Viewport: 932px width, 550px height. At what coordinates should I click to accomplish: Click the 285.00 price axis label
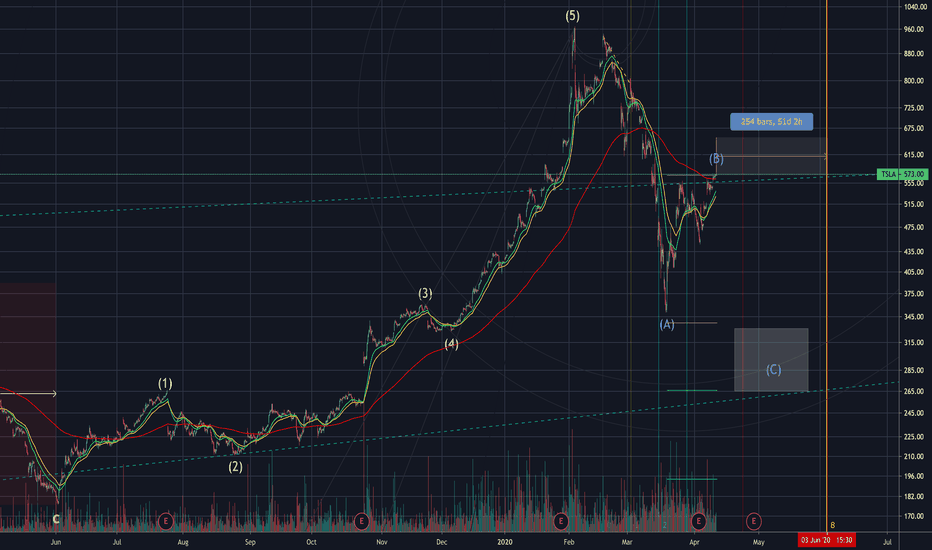tap(914, 370)
